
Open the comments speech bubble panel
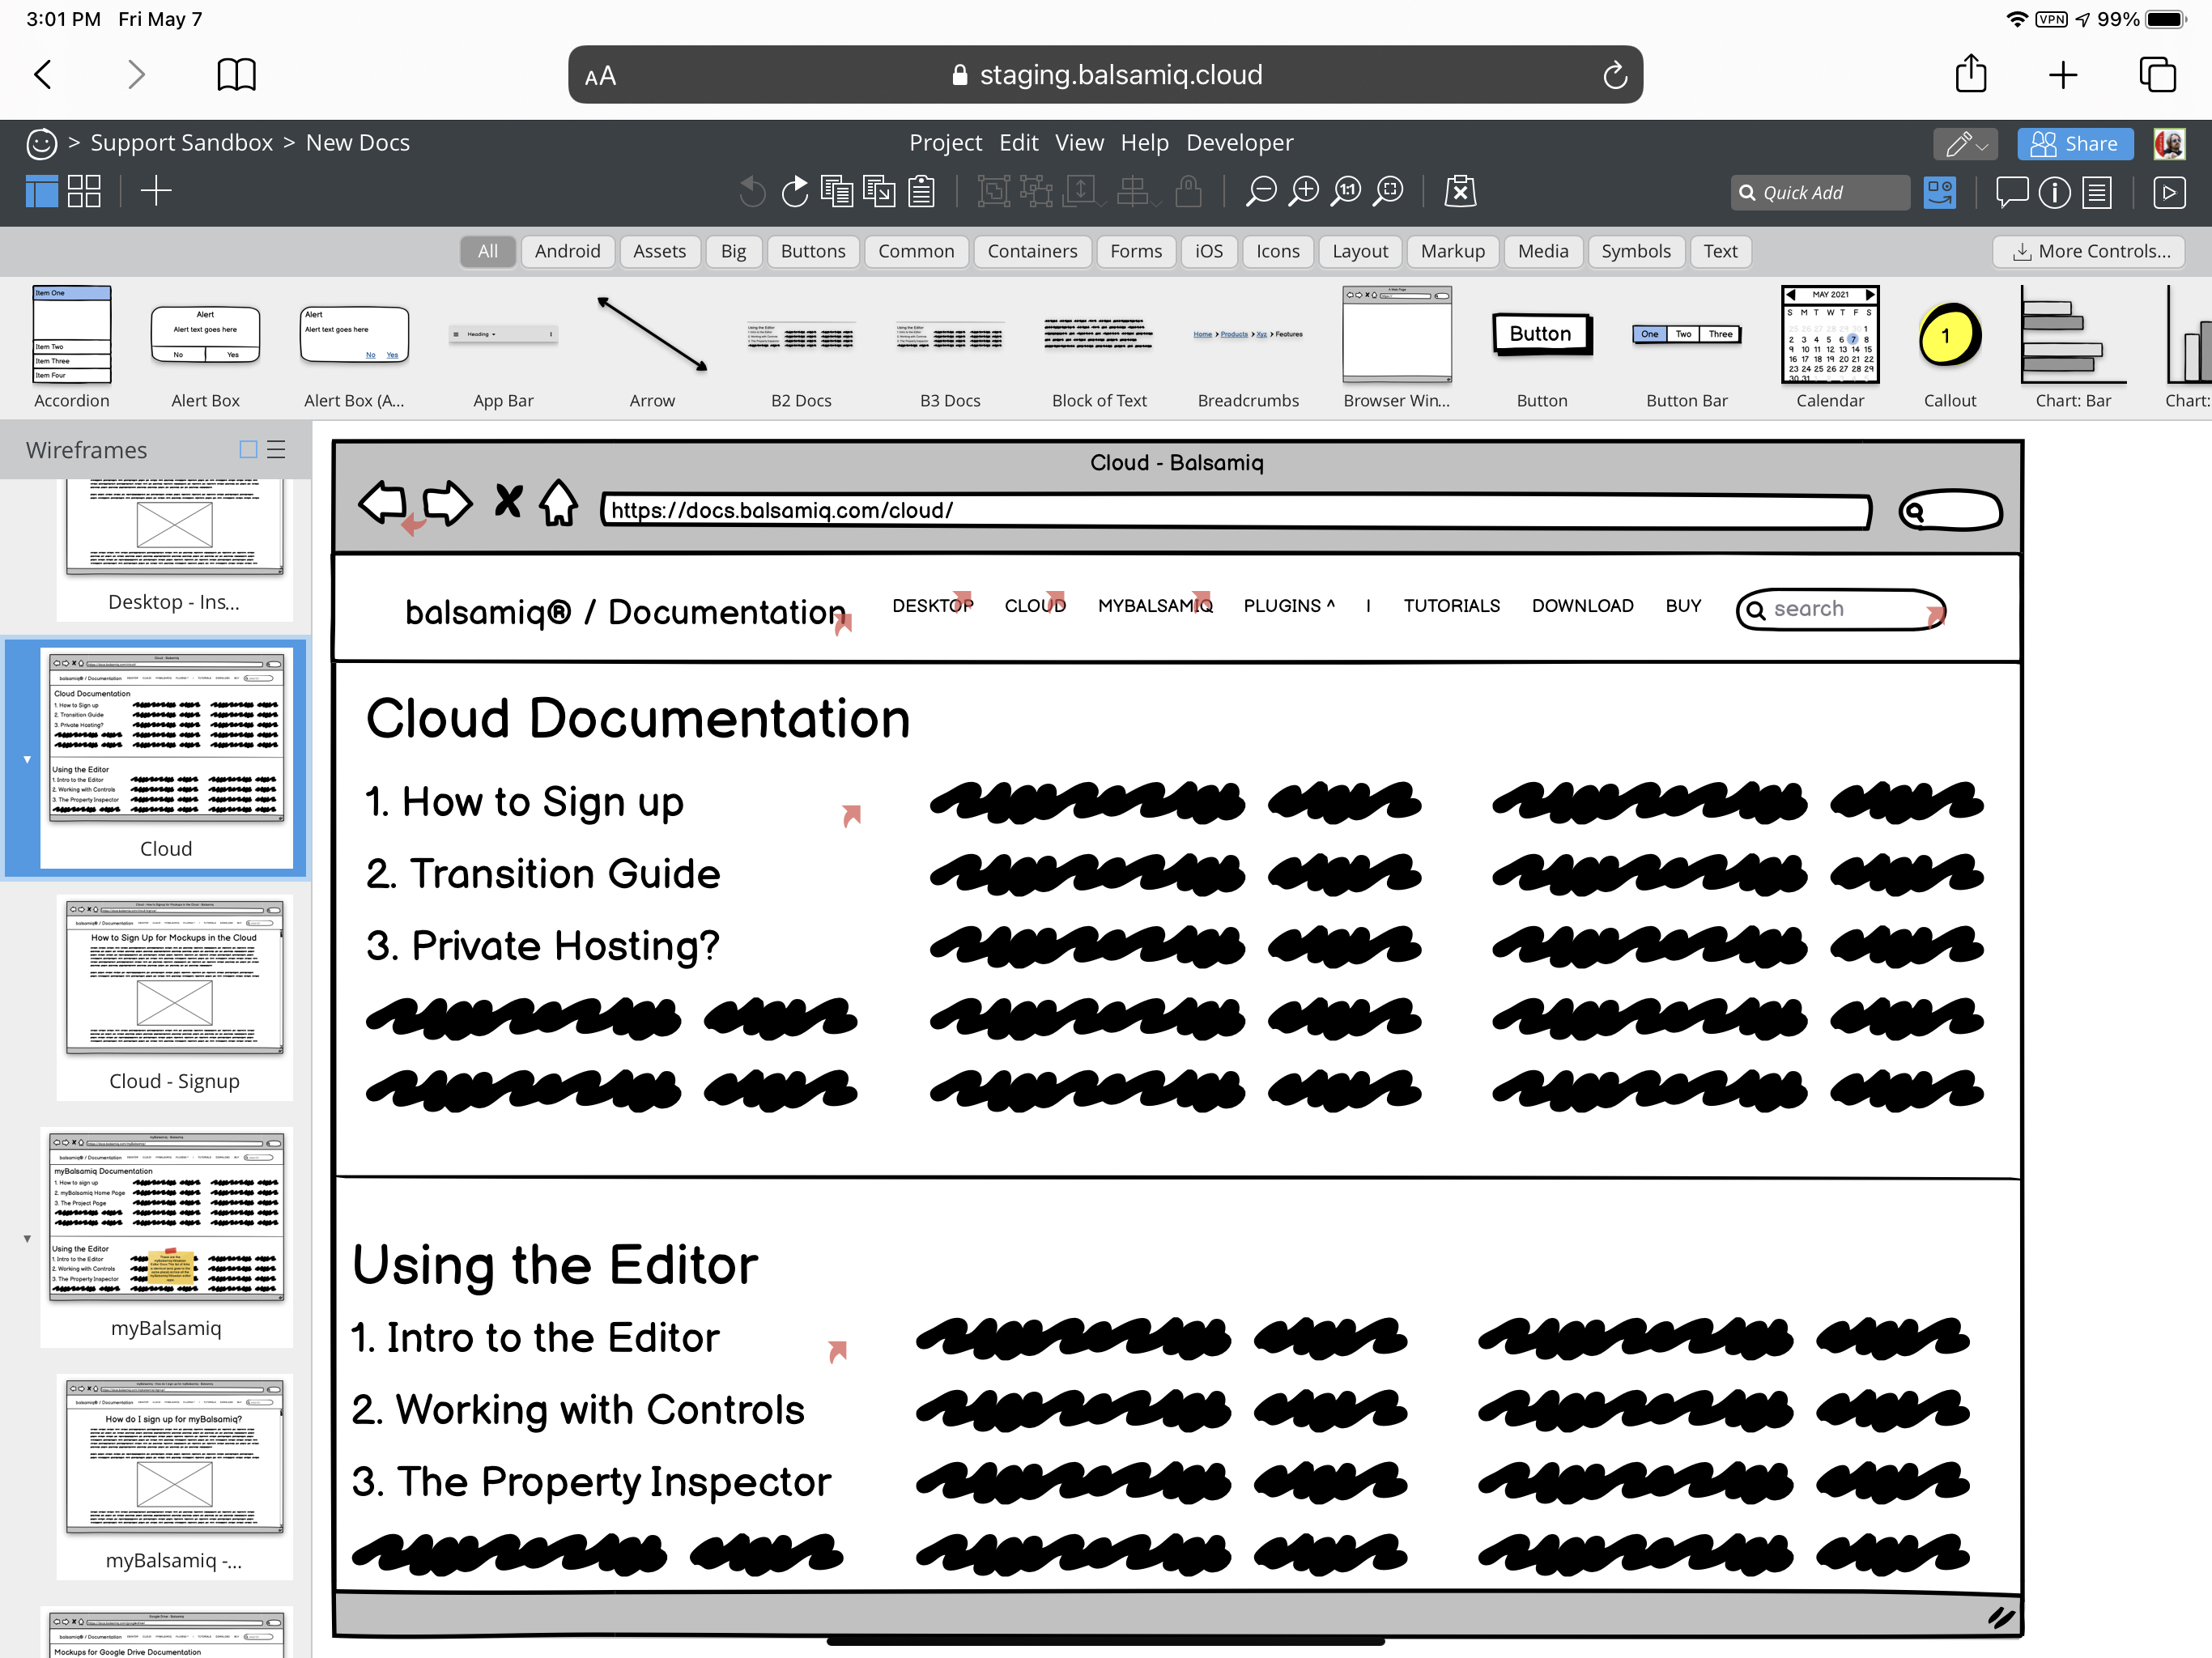[2011, 191]
